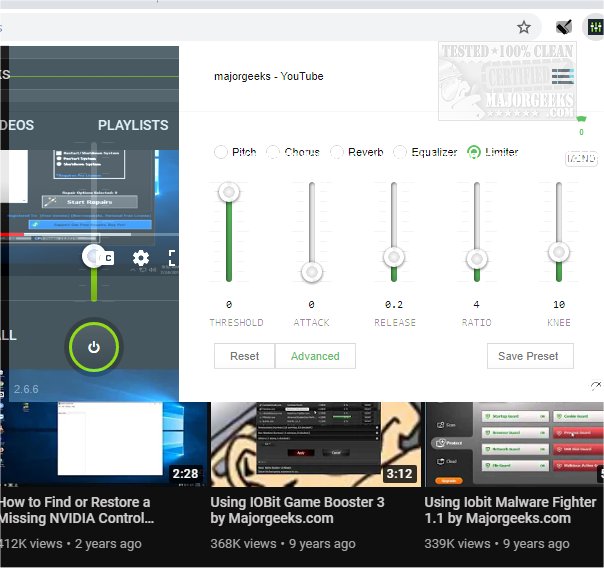Click the ATTACK label
Viewport: 604px width, 568px height.
point(312,322)
